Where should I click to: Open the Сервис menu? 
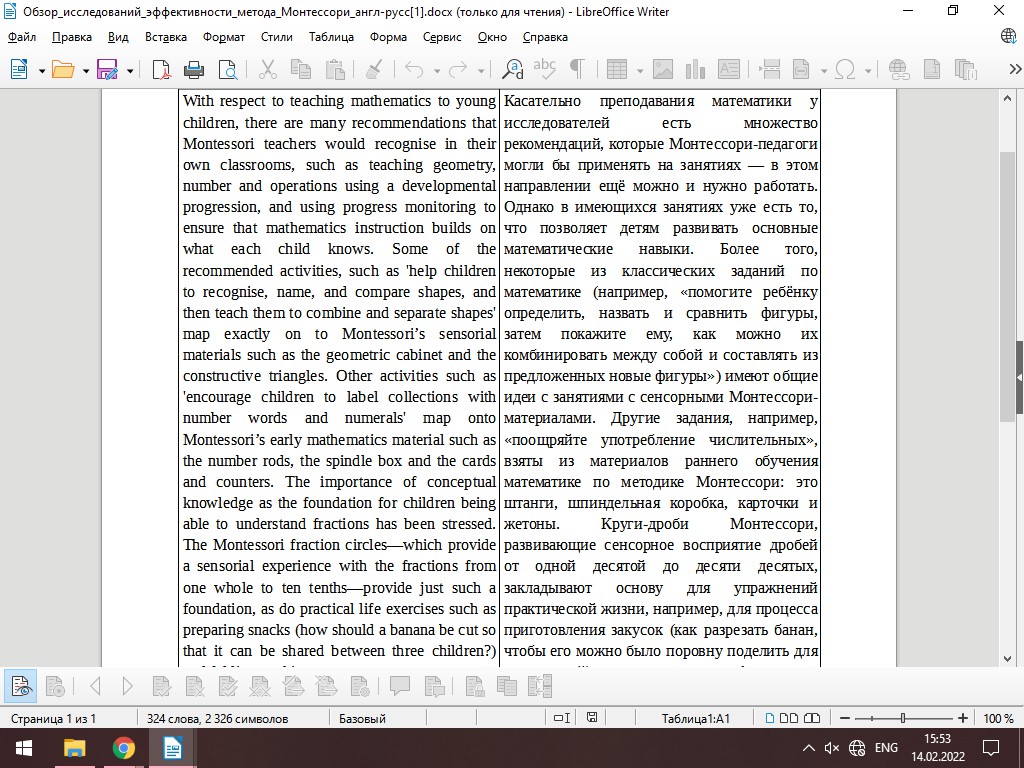coord(442,37)
